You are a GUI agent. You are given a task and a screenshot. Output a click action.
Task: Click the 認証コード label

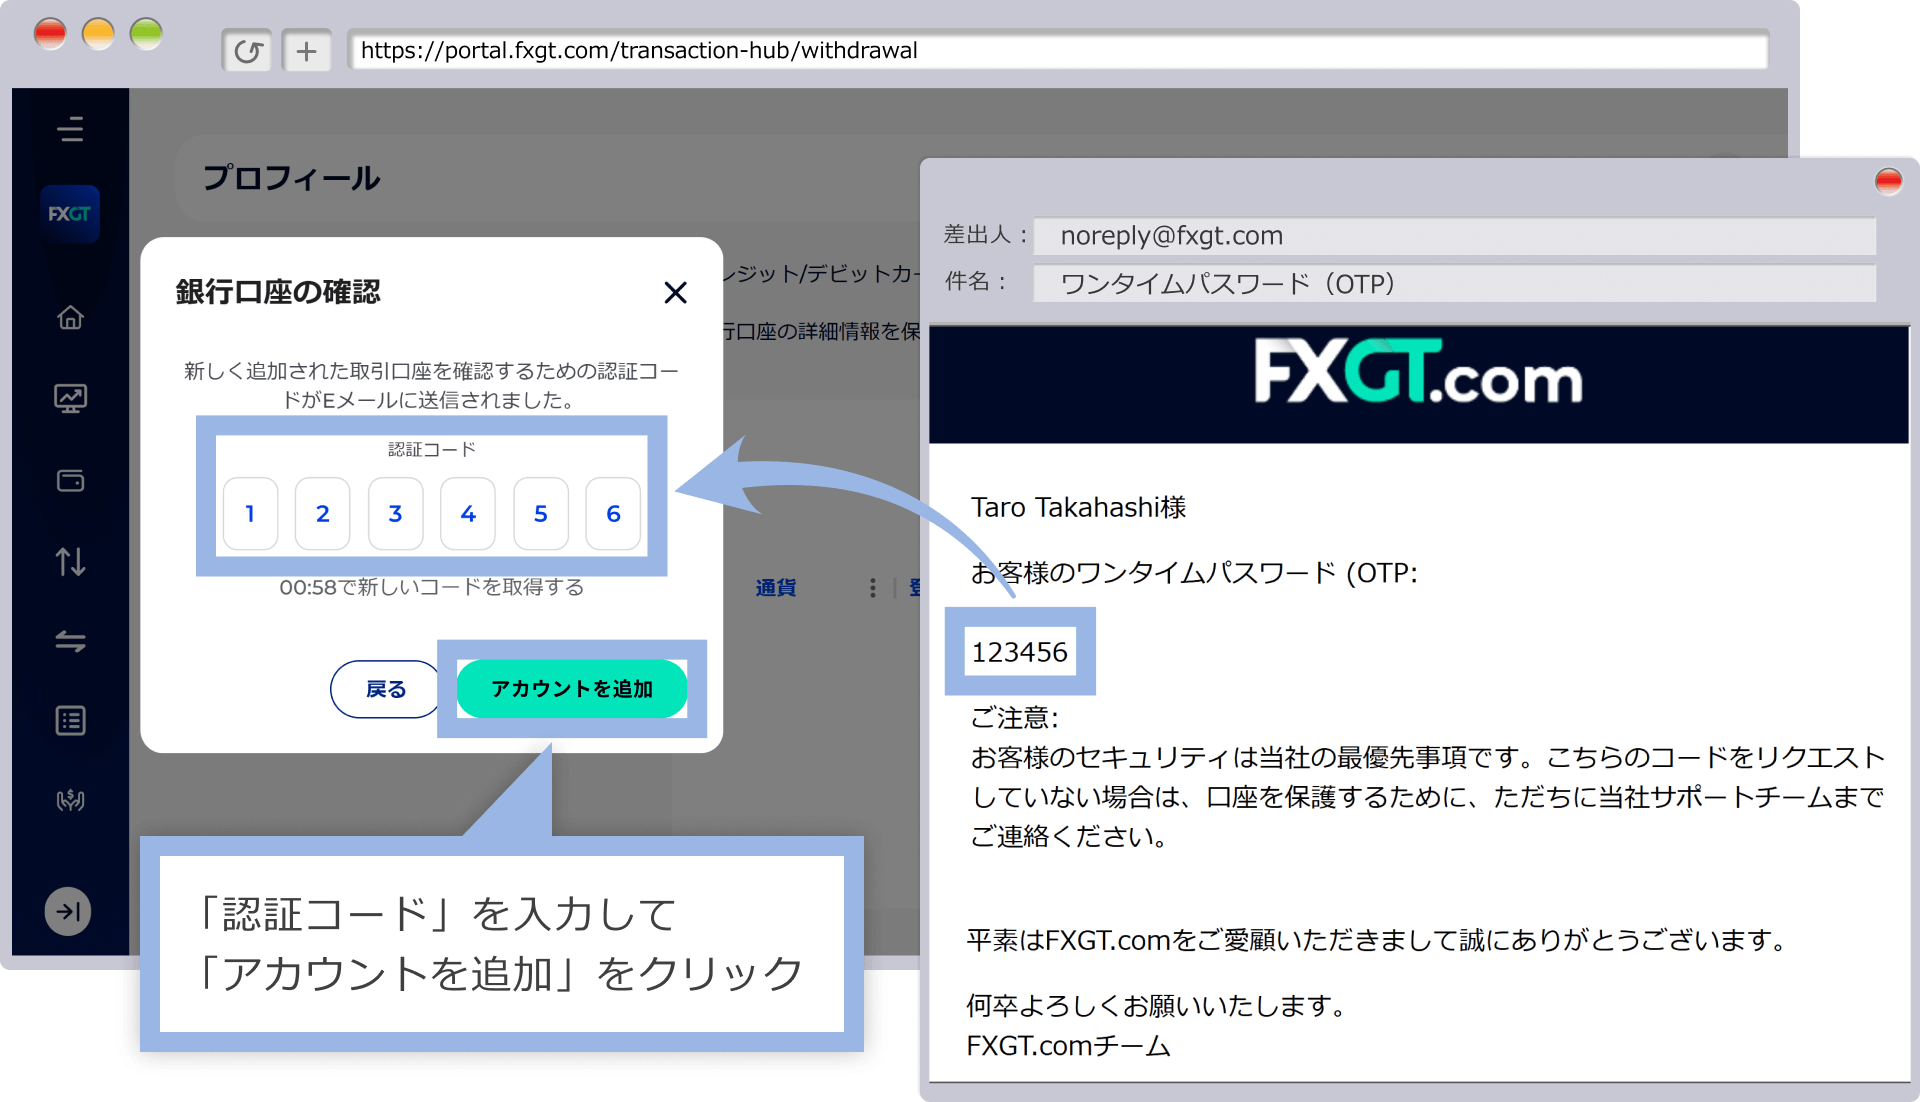pos(431,450)
